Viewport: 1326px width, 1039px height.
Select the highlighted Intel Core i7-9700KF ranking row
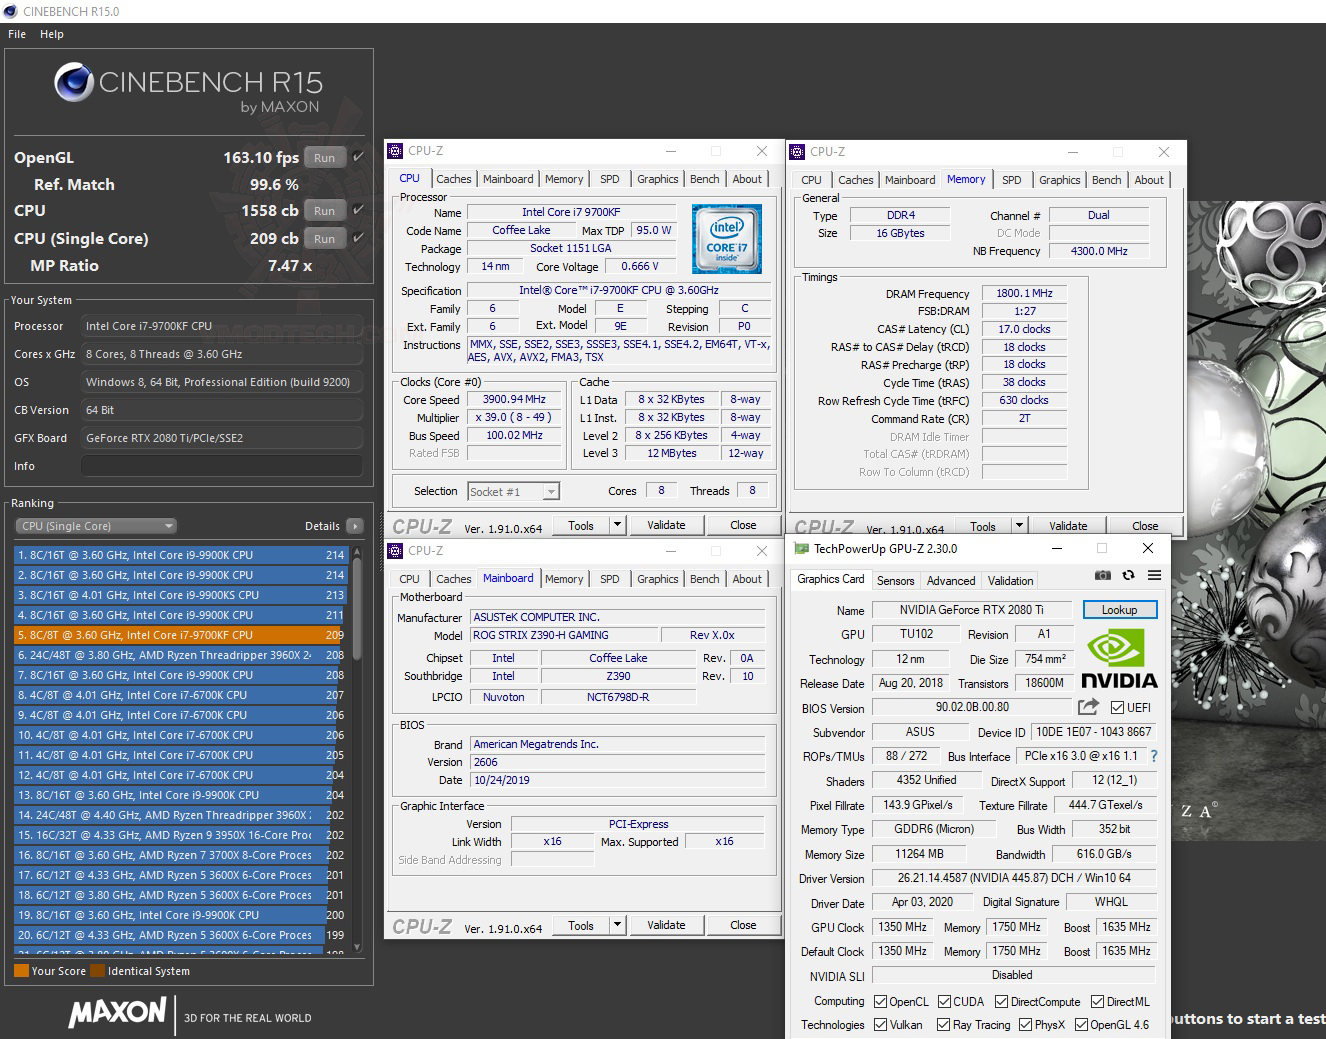tap(180, 635)
